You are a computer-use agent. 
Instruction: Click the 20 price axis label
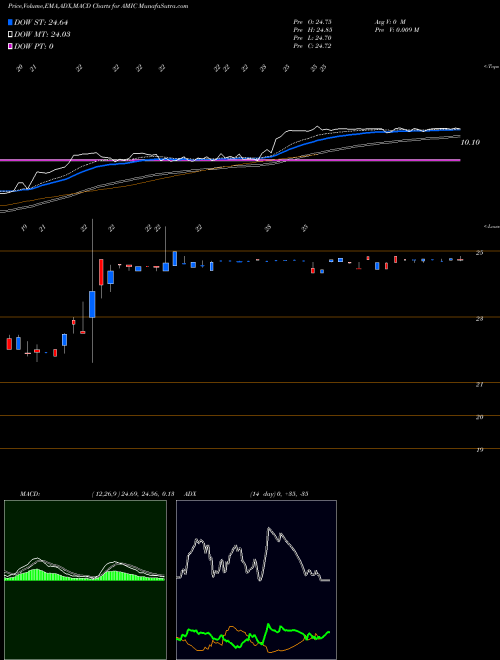pyautogui.click(x=479, y=417)
